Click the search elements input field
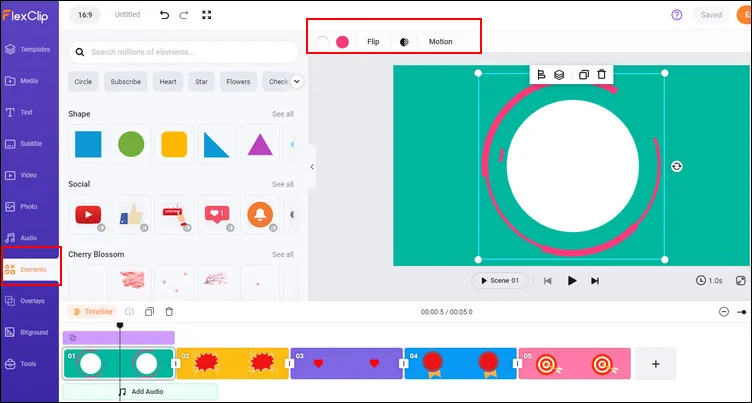 click(x=184, y=52)
